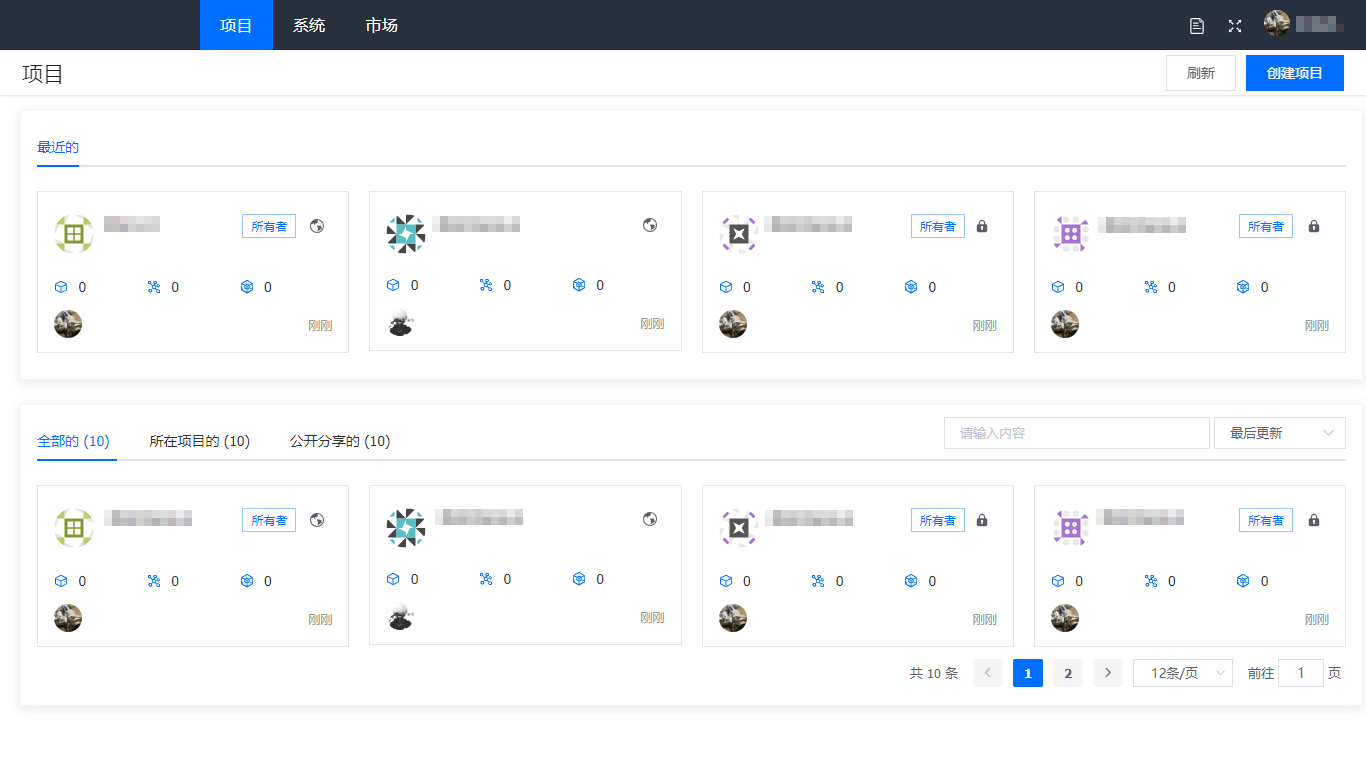Open the user avatar menu in header
Viewport: 1366px width, 768px height.
pos(1277,23)
